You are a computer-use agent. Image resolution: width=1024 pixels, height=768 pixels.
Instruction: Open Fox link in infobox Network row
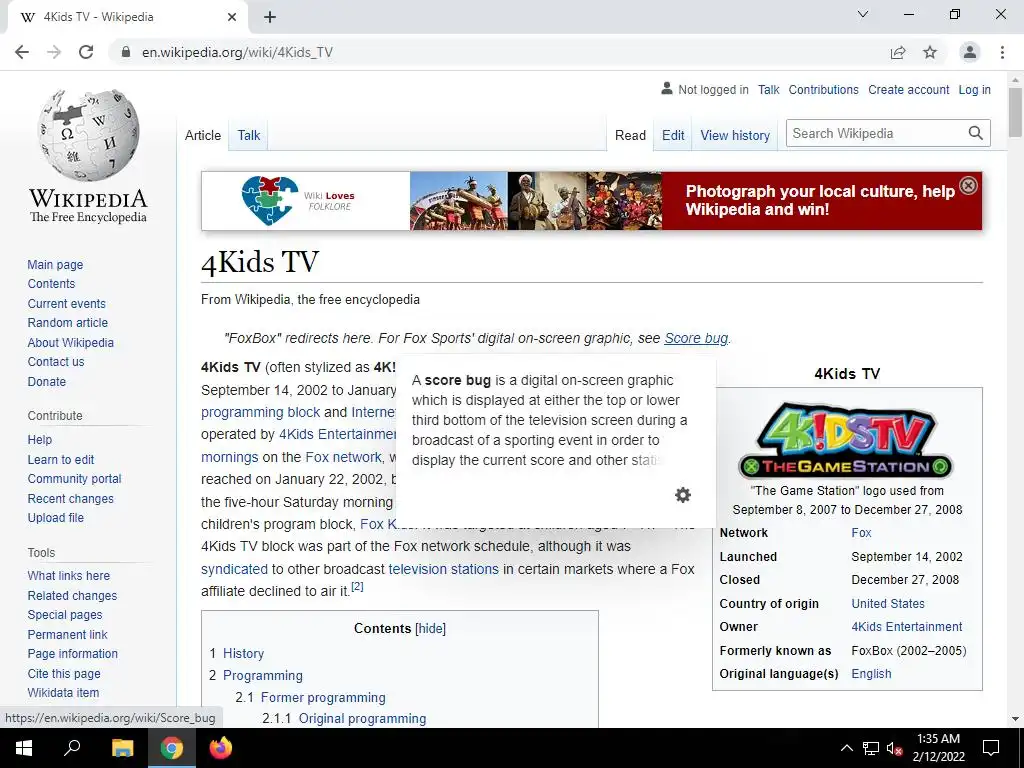pos(861,532)
